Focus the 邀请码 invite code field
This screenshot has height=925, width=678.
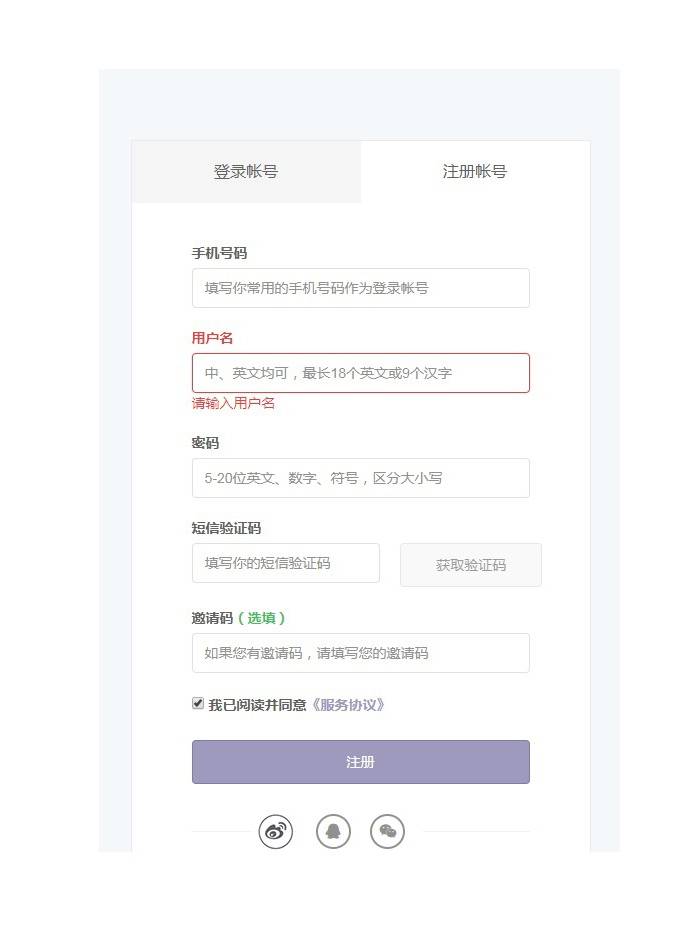point(360,653)
